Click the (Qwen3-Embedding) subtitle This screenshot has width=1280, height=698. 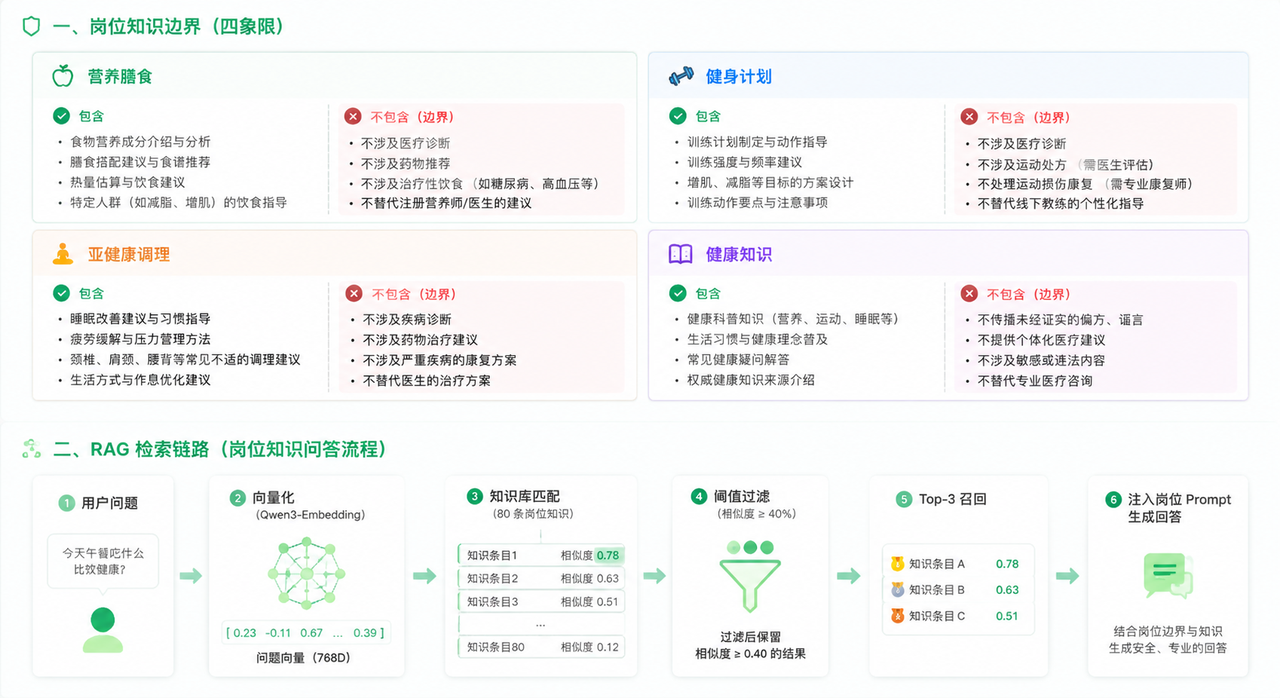tap(311, 514)
